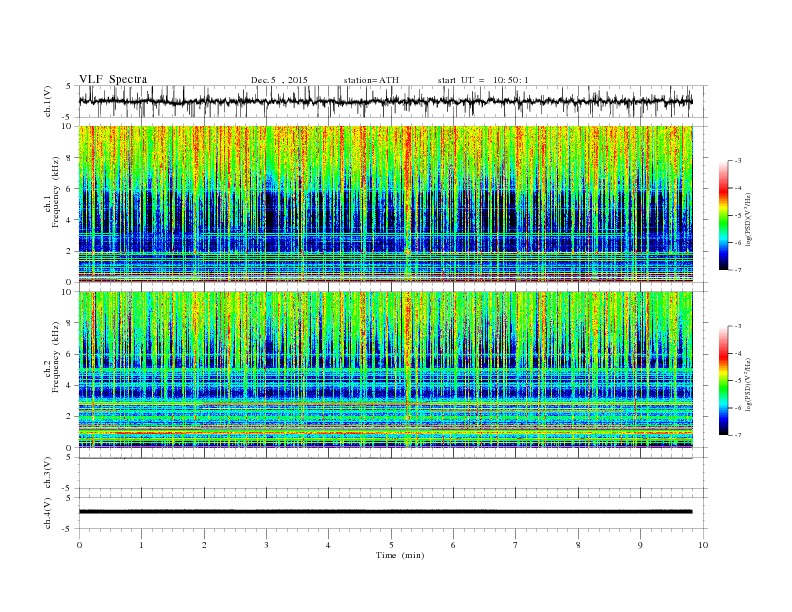Click the "ch.1 Frequency (kHz)" axis label
The height and width of the screenshot is (612, 792).
point(52,192)
